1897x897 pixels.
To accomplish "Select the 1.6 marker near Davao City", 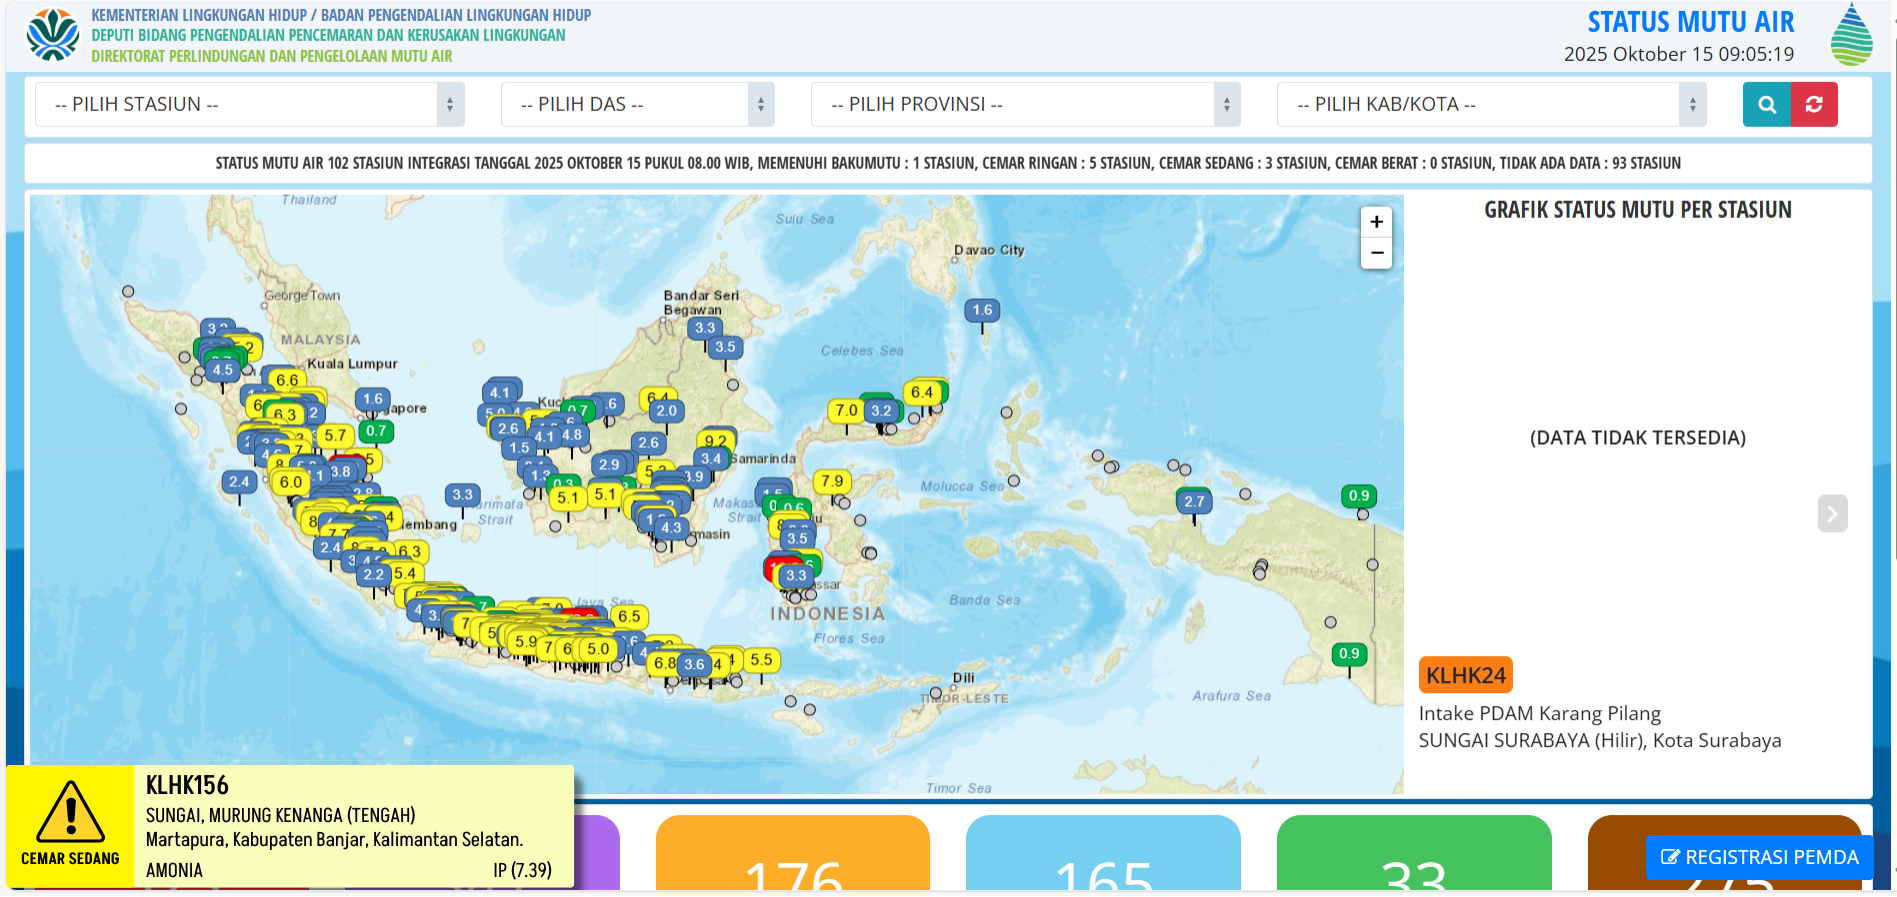I will [x=982, y=311].
